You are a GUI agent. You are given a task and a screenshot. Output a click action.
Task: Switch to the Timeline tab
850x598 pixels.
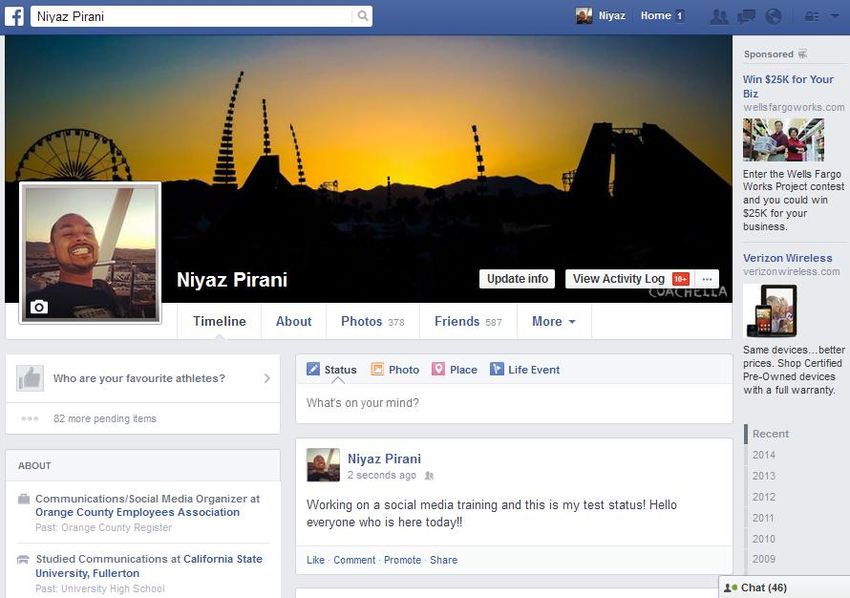point(220,321)
